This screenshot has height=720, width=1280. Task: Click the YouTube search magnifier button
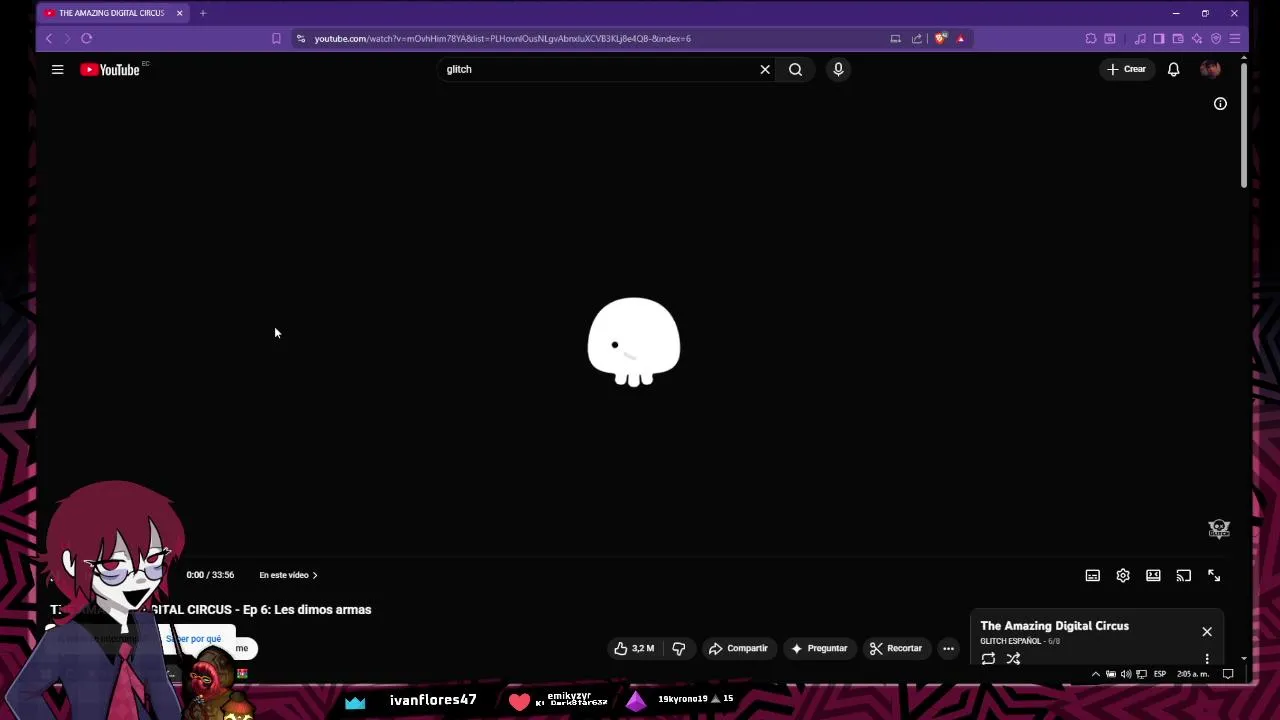(x=795, y=69)
